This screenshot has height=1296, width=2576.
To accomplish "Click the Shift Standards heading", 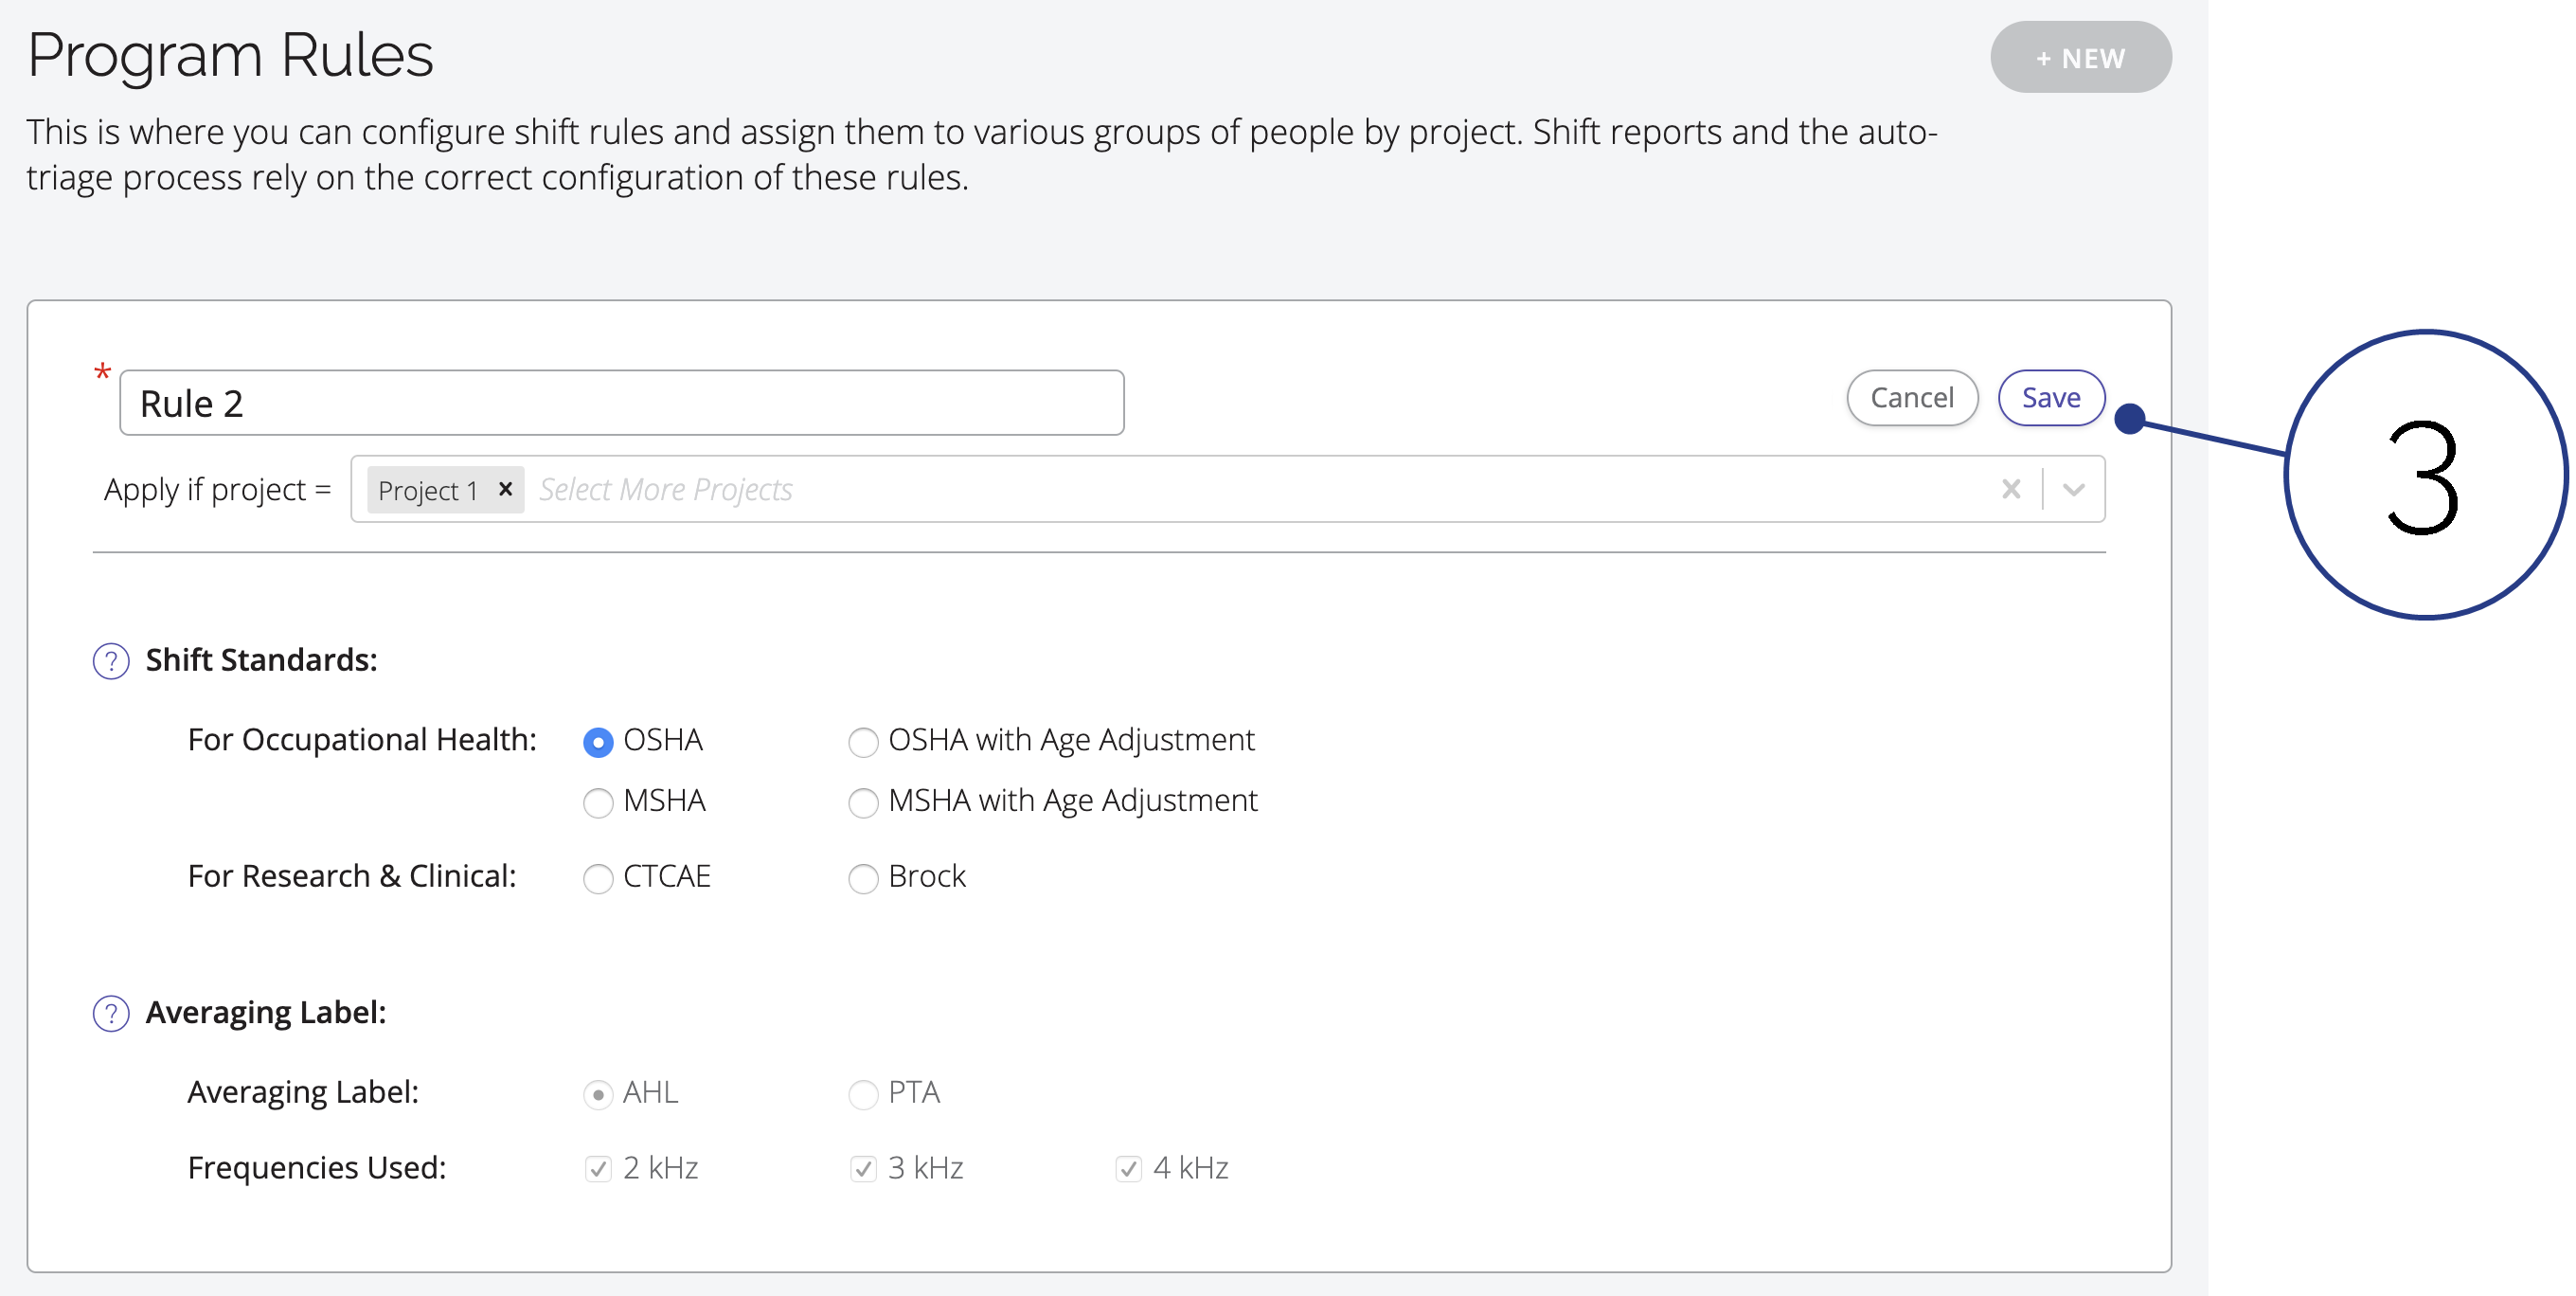I will click(261, 660).
